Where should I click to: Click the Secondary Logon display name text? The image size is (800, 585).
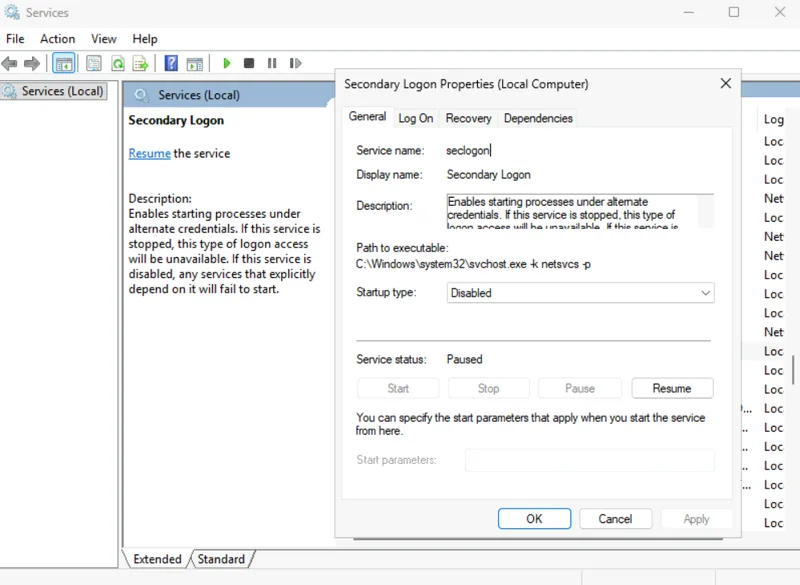[488, 175]
